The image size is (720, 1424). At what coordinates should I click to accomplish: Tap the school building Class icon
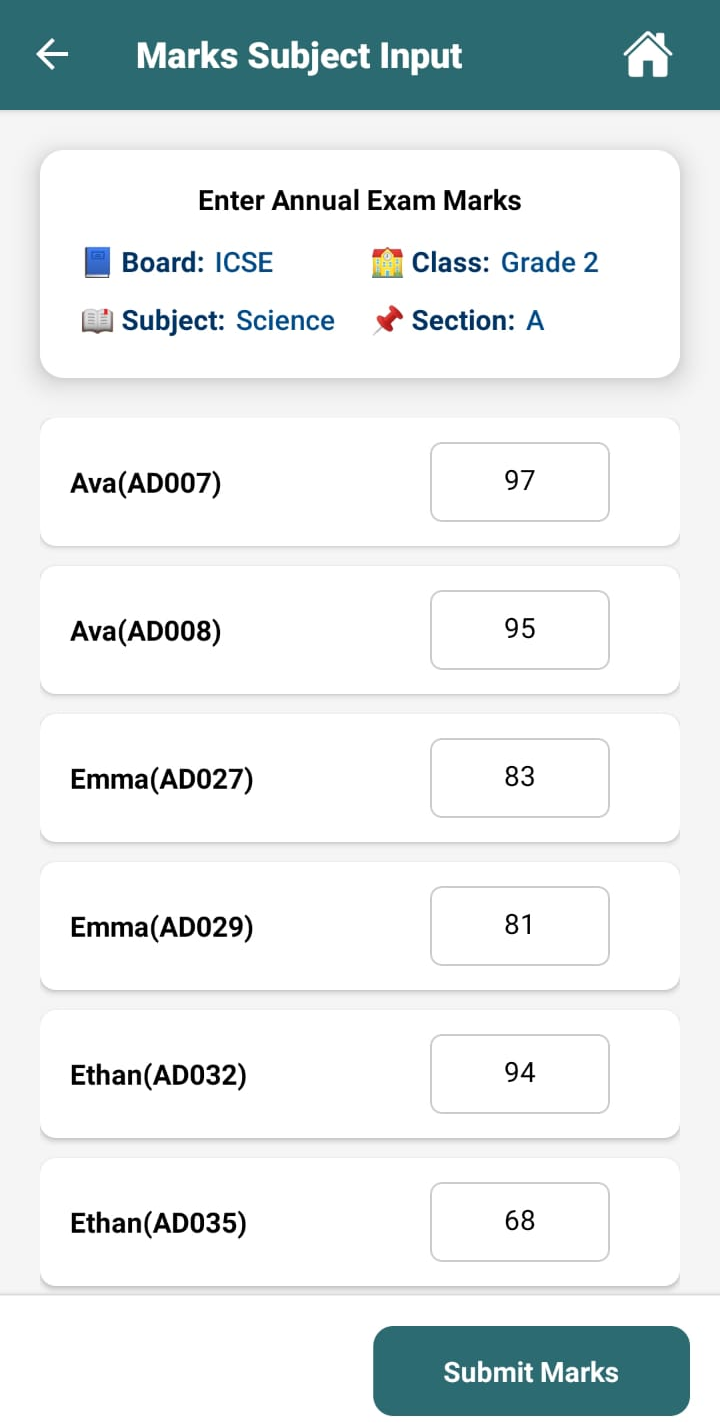pos(387,263)
